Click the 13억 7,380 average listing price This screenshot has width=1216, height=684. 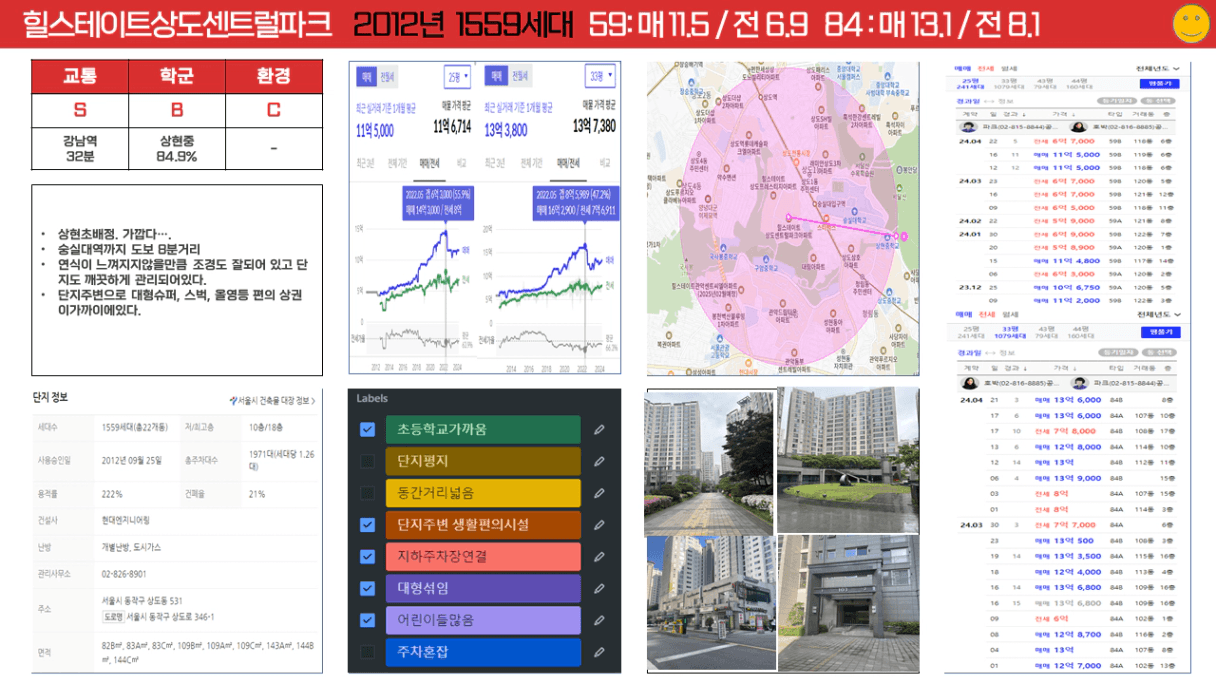(595, 126)
